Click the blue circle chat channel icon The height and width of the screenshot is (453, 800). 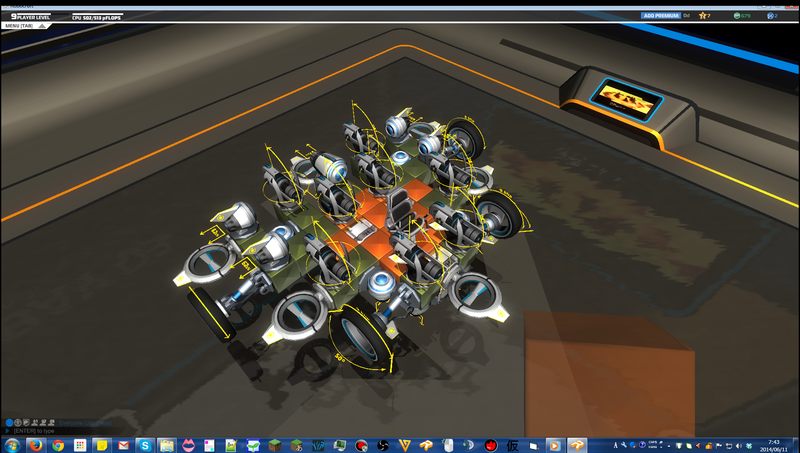pos(9,422)
